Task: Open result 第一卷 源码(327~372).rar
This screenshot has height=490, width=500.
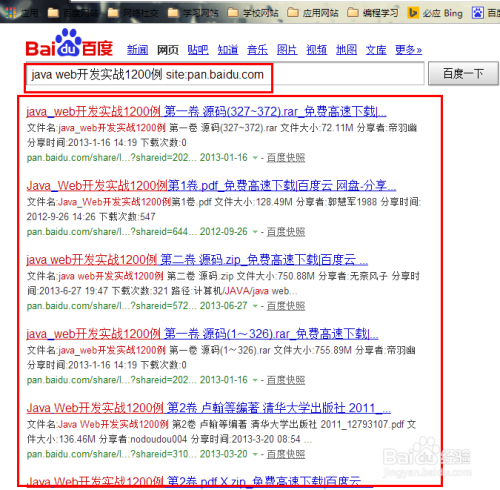Action: pyautogui.click(x=206, y=111)
